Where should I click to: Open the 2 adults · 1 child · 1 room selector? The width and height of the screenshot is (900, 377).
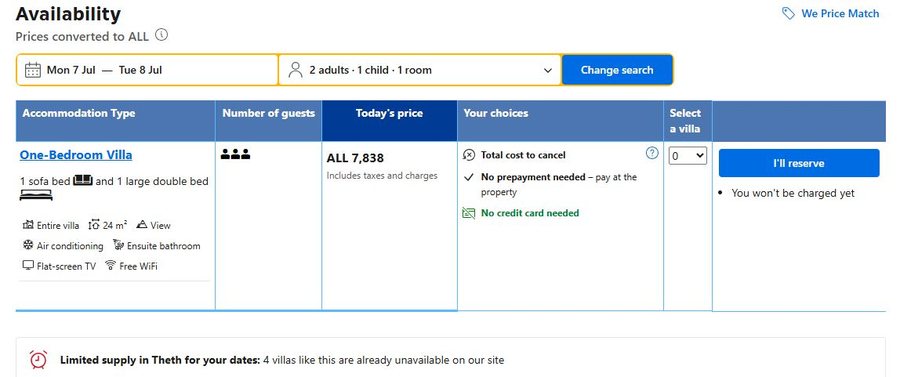(420, 70)
